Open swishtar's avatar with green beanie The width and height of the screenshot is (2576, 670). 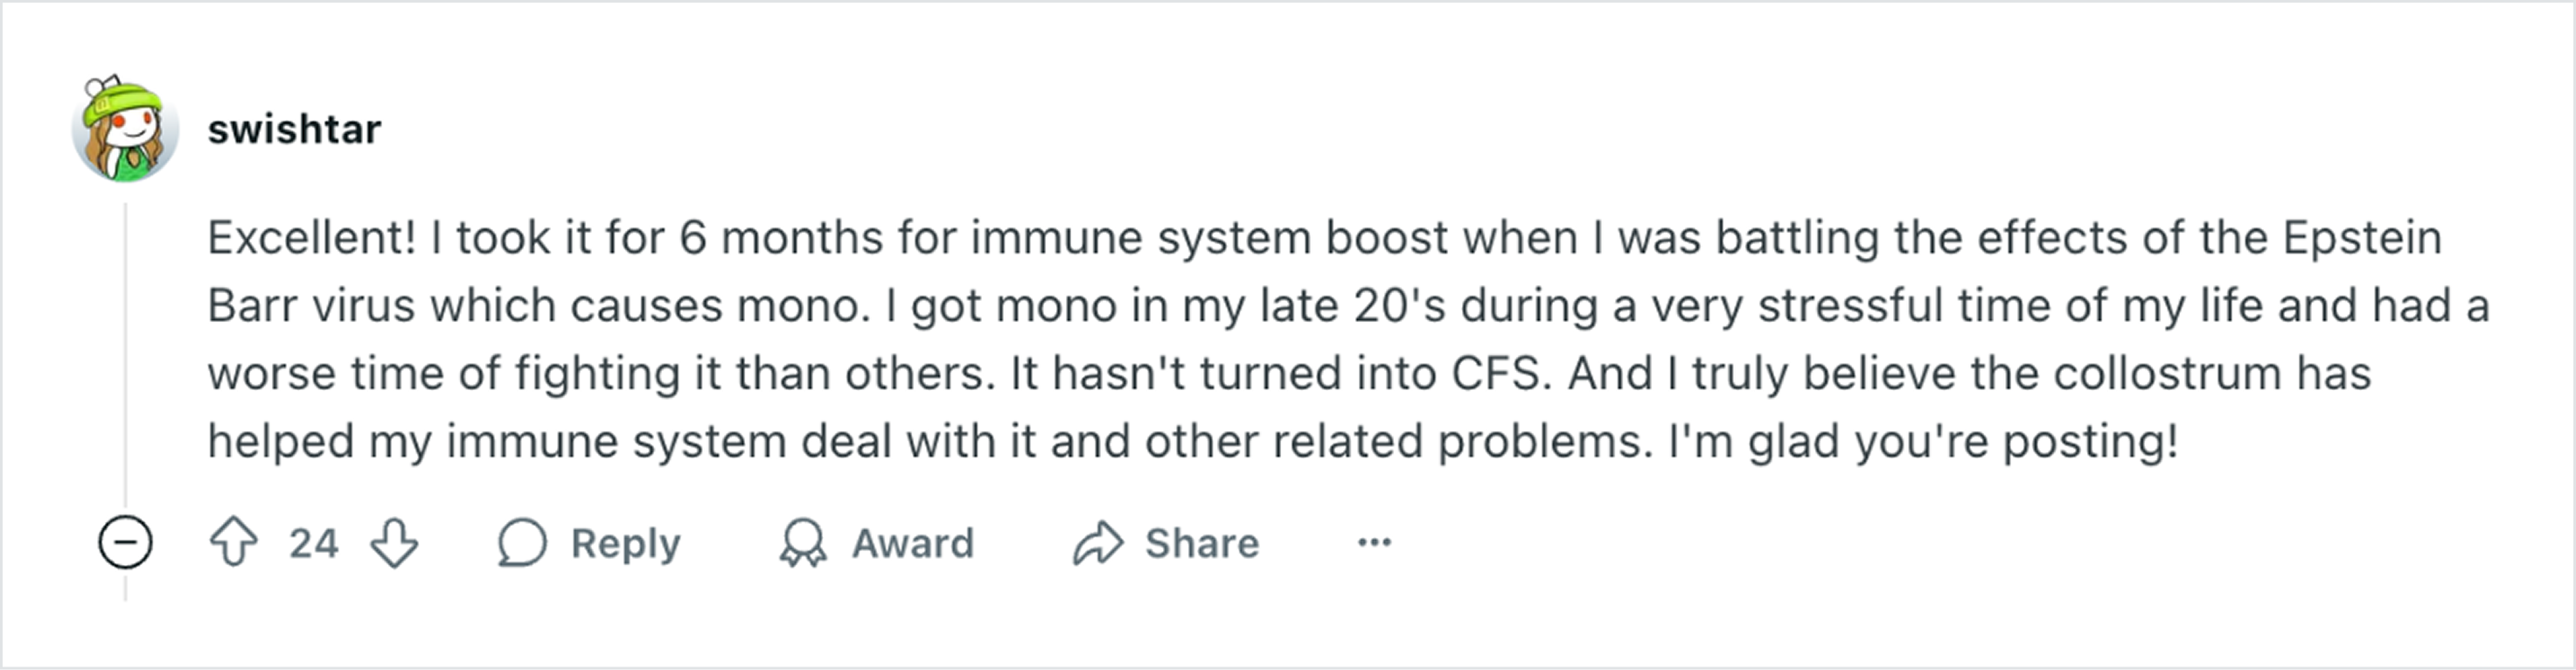pos(125,129)
